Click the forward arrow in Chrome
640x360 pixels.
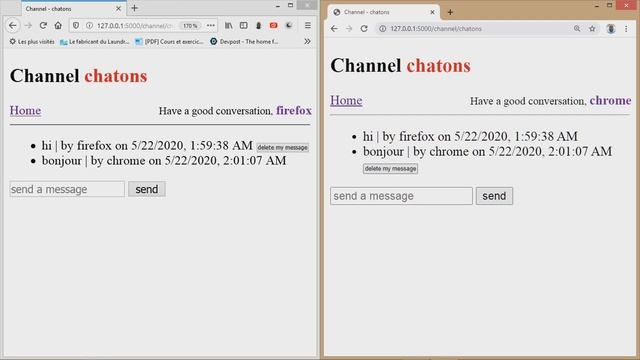[349, 29]
